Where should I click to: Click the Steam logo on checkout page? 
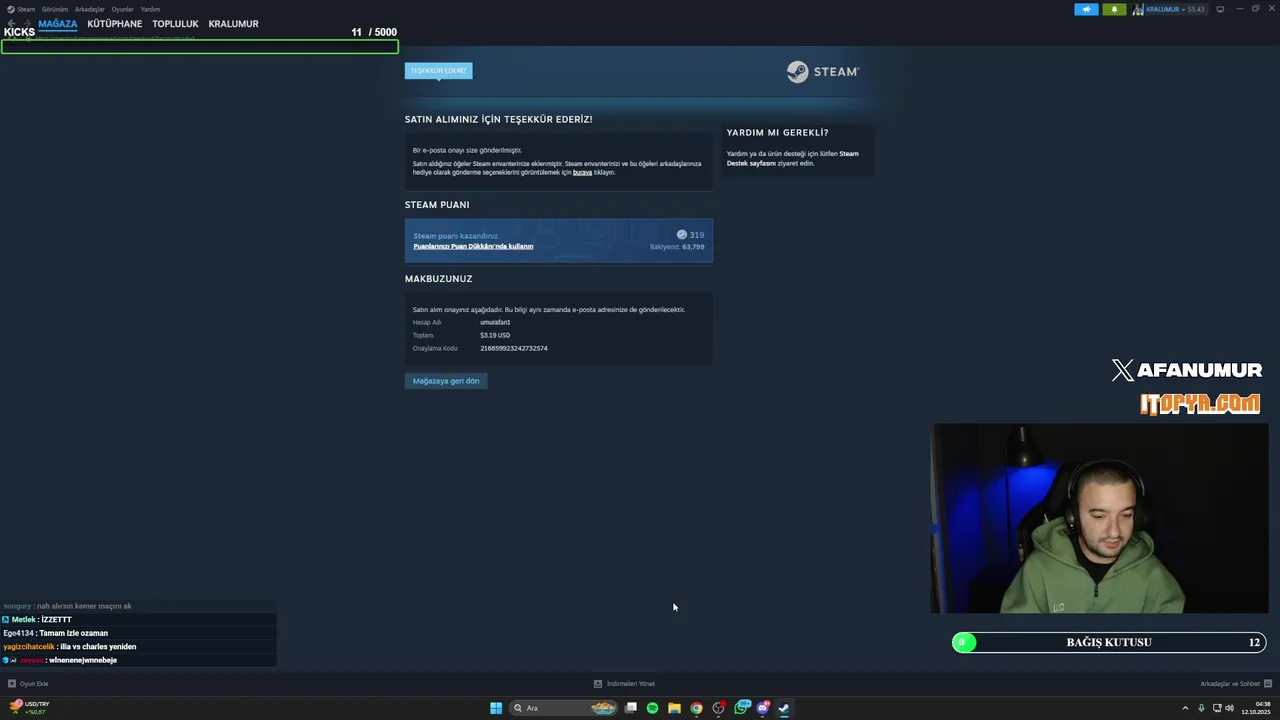click(822, 72)
